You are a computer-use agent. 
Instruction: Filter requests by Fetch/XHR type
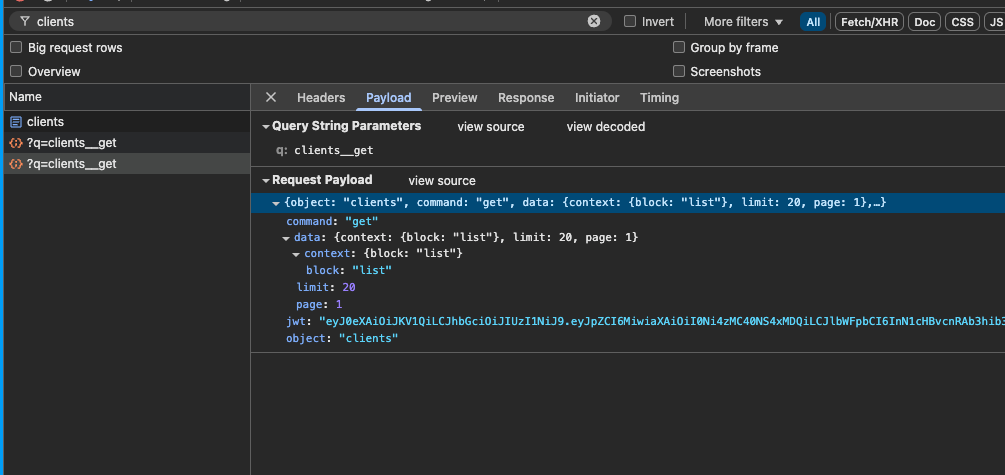(x=867, y=21)
